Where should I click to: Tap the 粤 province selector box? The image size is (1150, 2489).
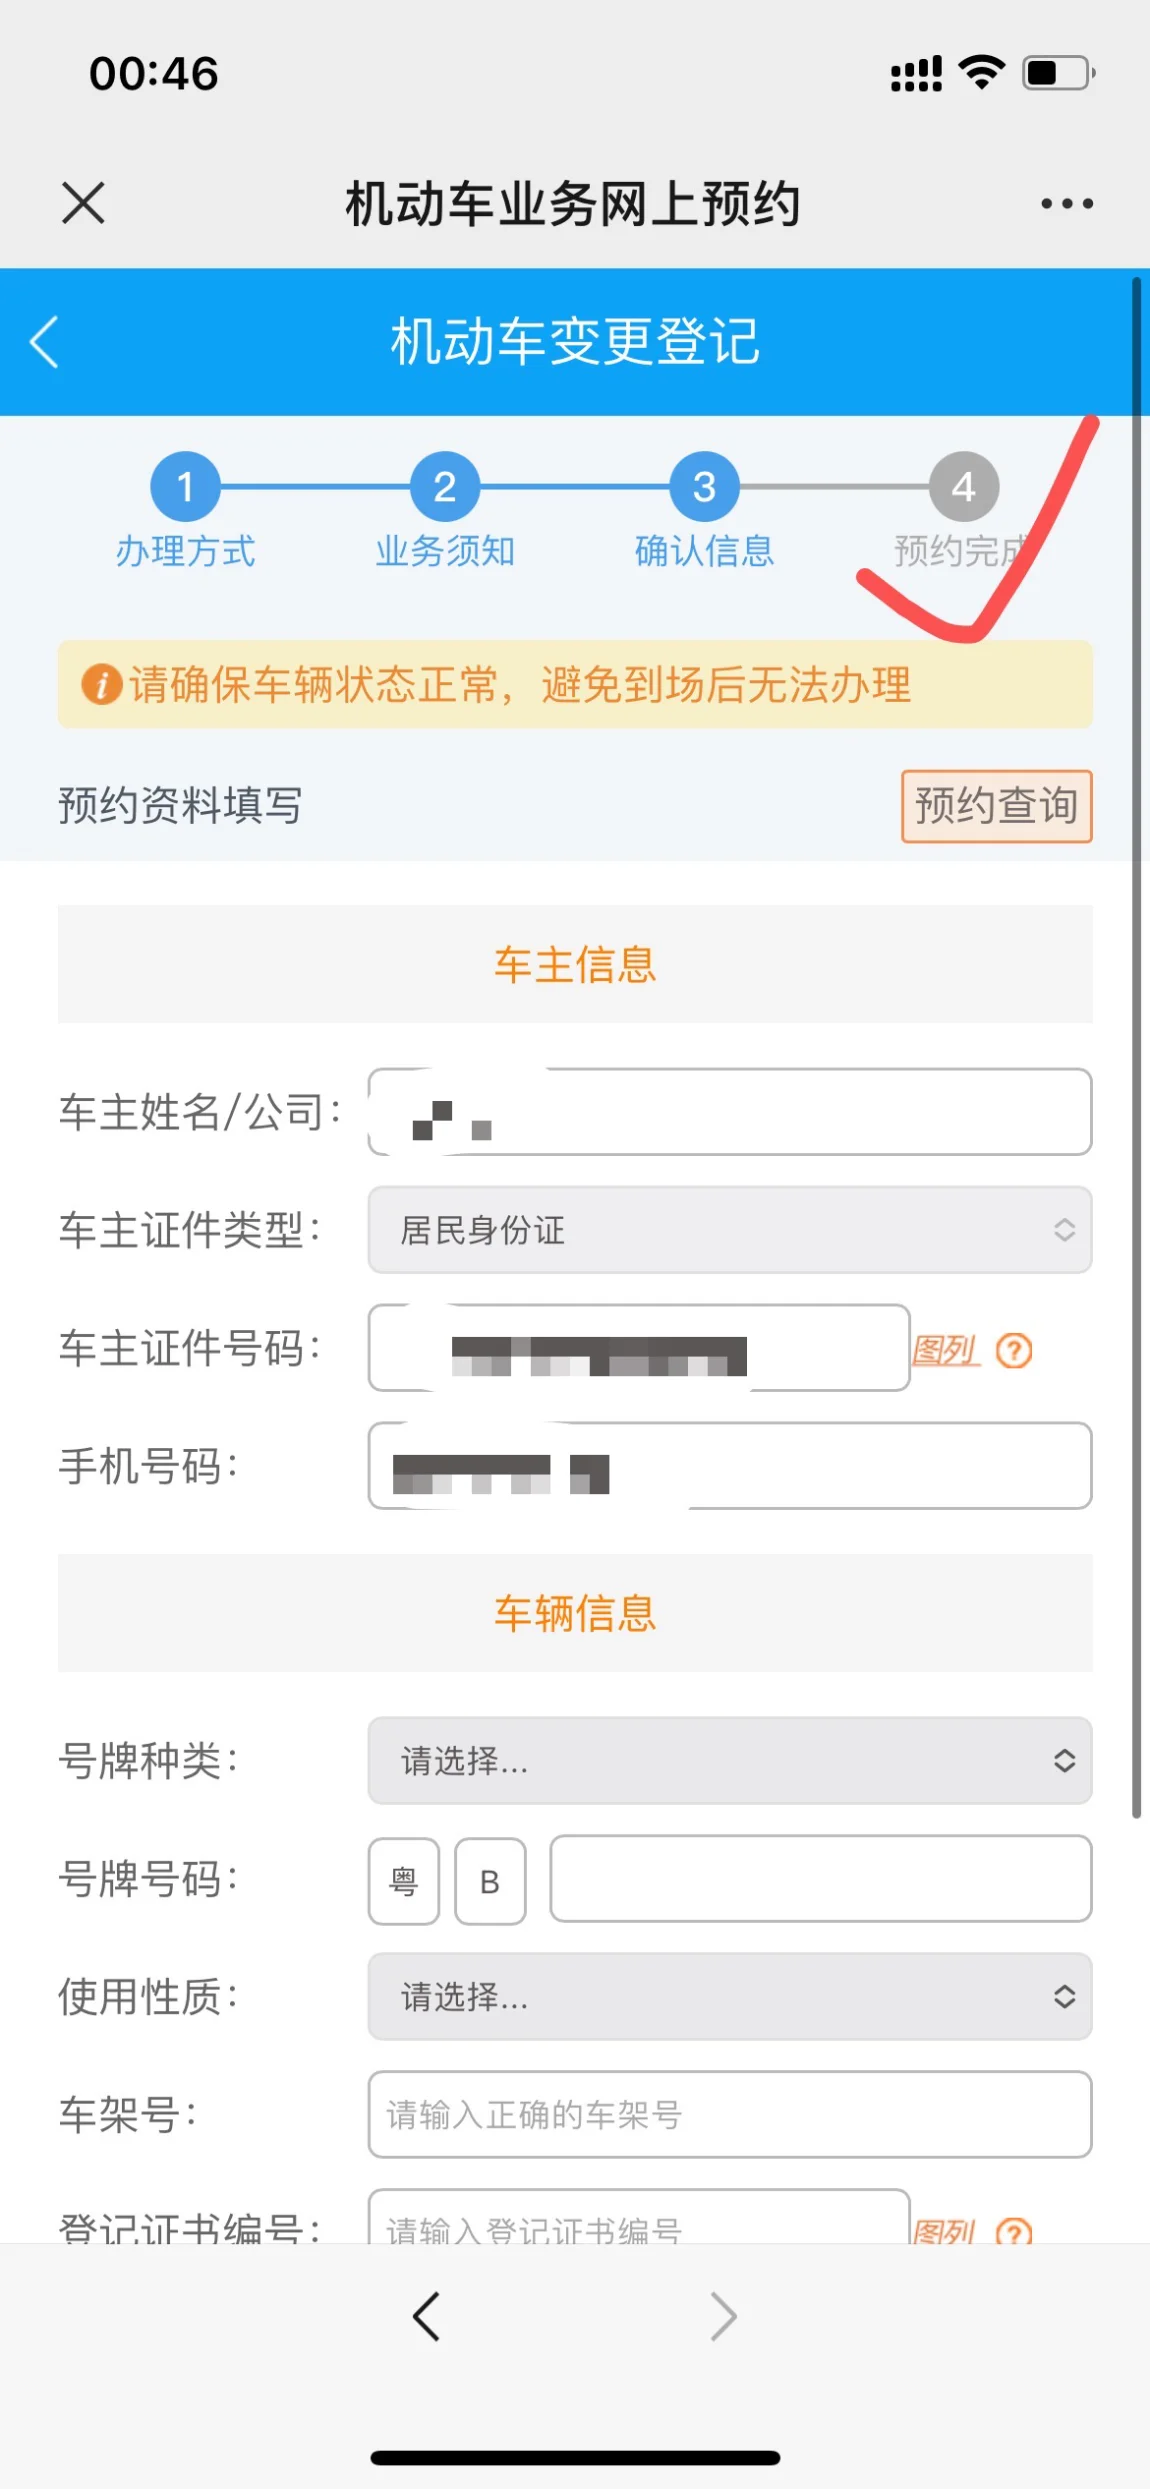pyautogui.click(x=404, y=1881)
